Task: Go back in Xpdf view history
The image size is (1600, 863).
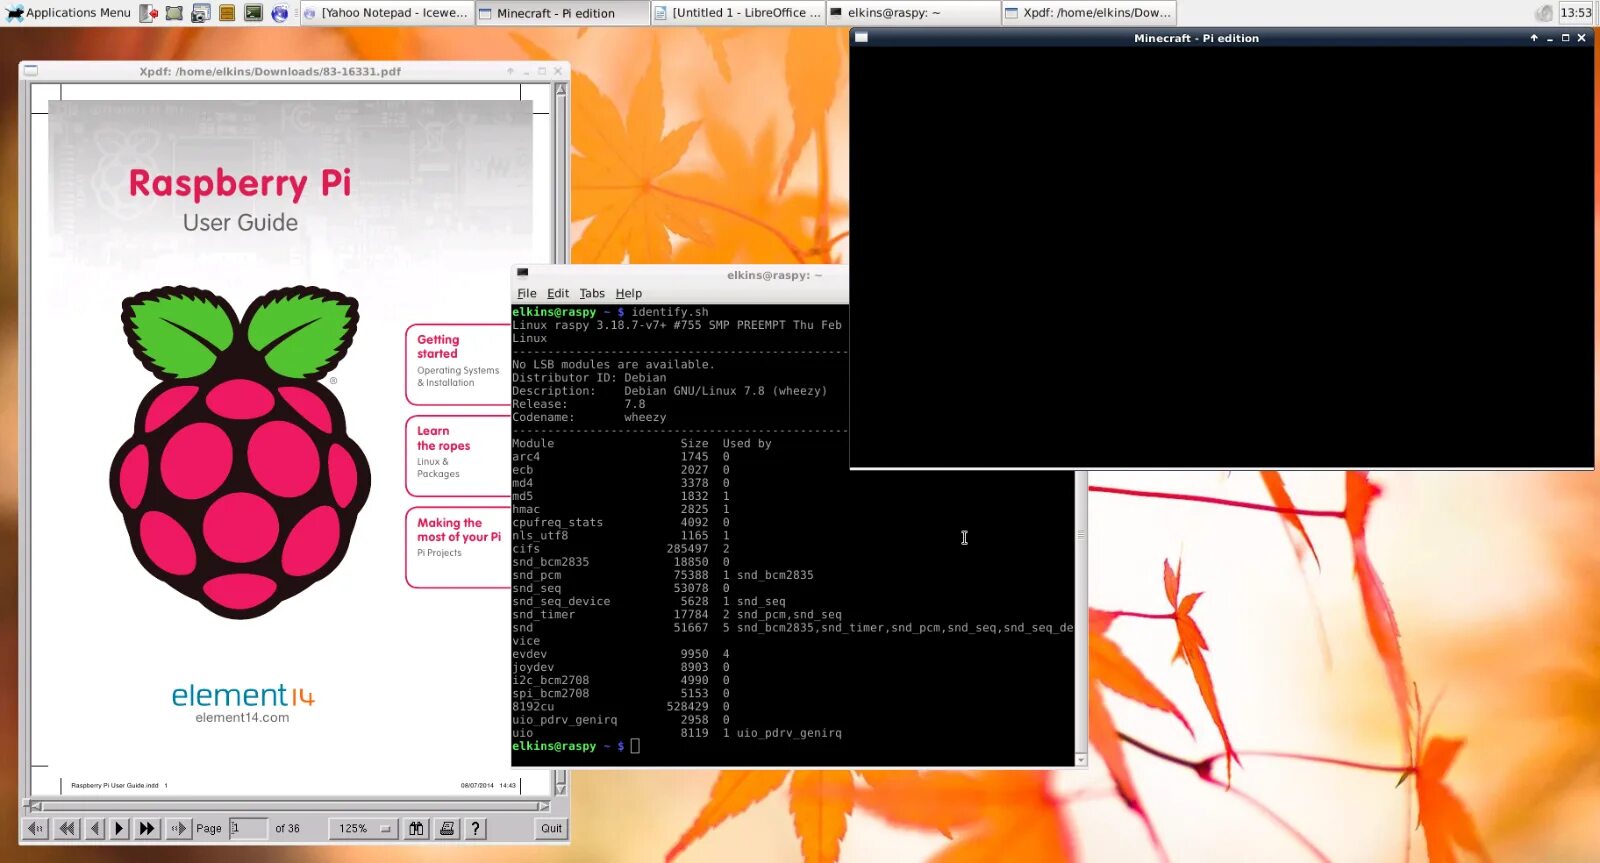Action: pyautogui.click(x=35, y=828)
